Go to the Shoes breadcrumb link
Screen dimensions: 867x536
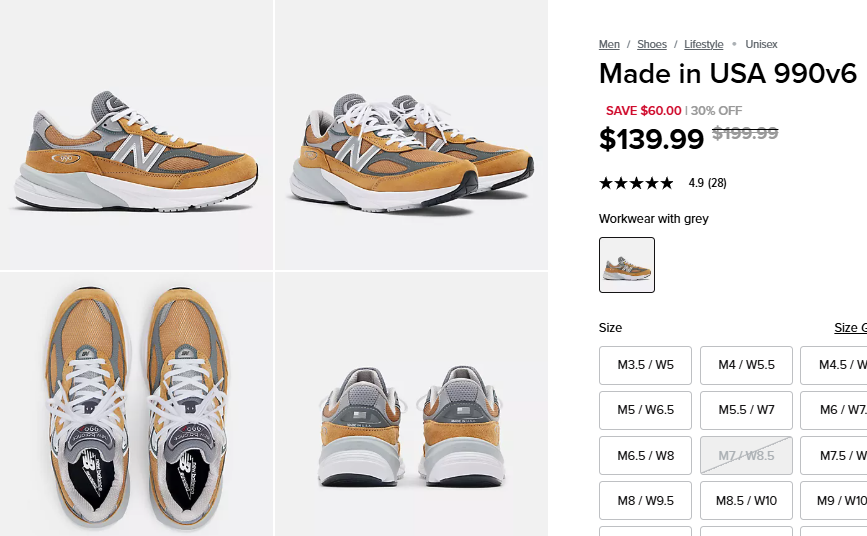(x=652, y=44)
